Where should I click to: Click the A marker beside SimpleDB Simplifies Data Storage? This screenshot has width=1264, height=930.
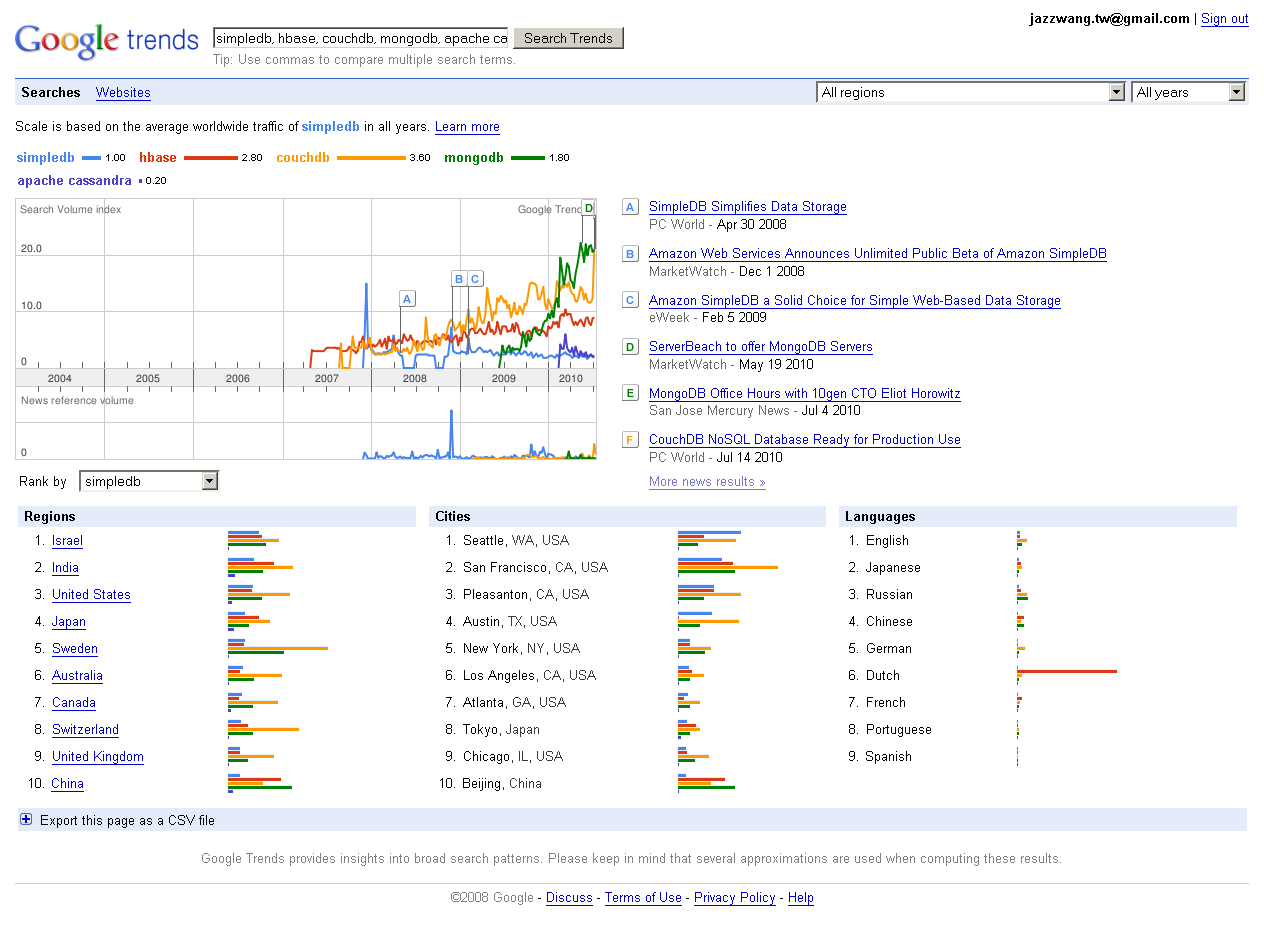tap(630, 207)
